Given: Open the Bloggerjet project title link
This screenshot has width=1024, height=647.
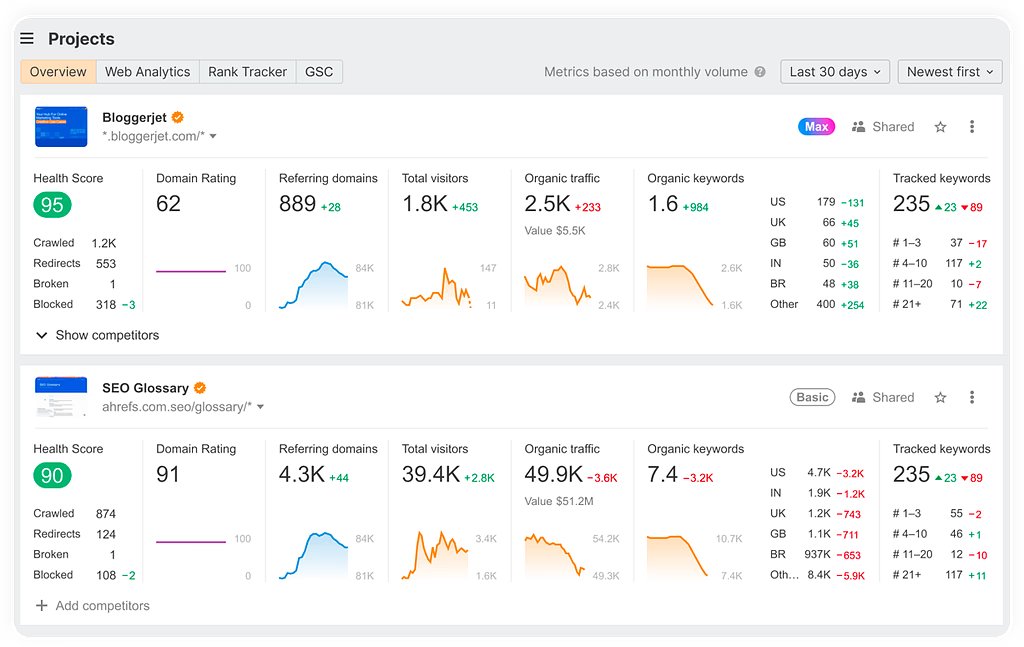Looking at the screenshot, I should coord(135,118).
